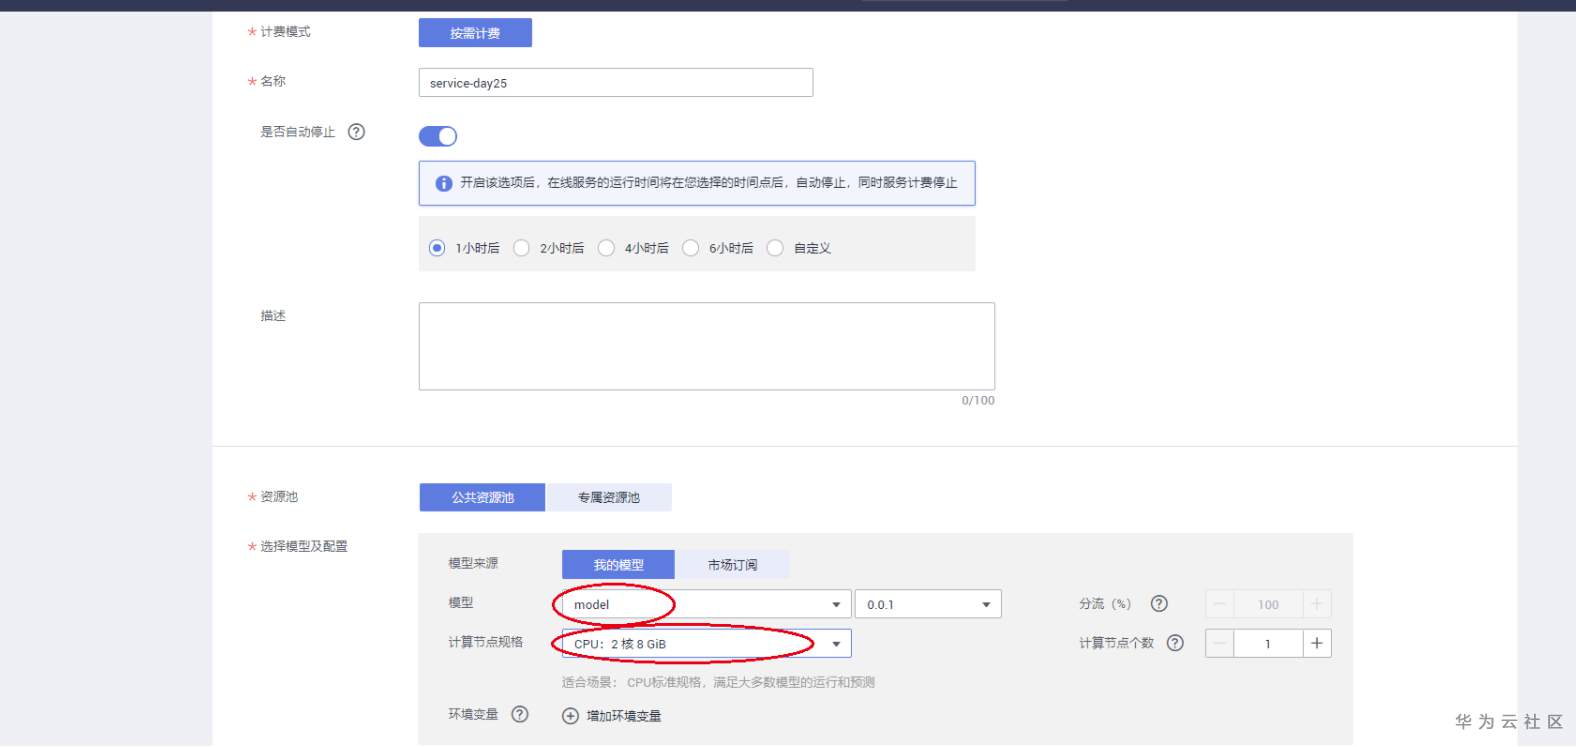
Task: Open the 0.0.1 version dropdown
Action: tap(928, 604)
